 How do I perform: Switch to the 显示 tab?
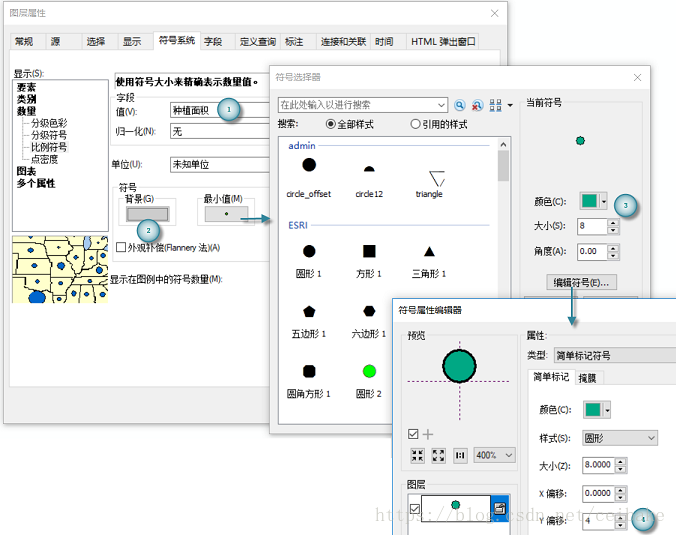132,41
